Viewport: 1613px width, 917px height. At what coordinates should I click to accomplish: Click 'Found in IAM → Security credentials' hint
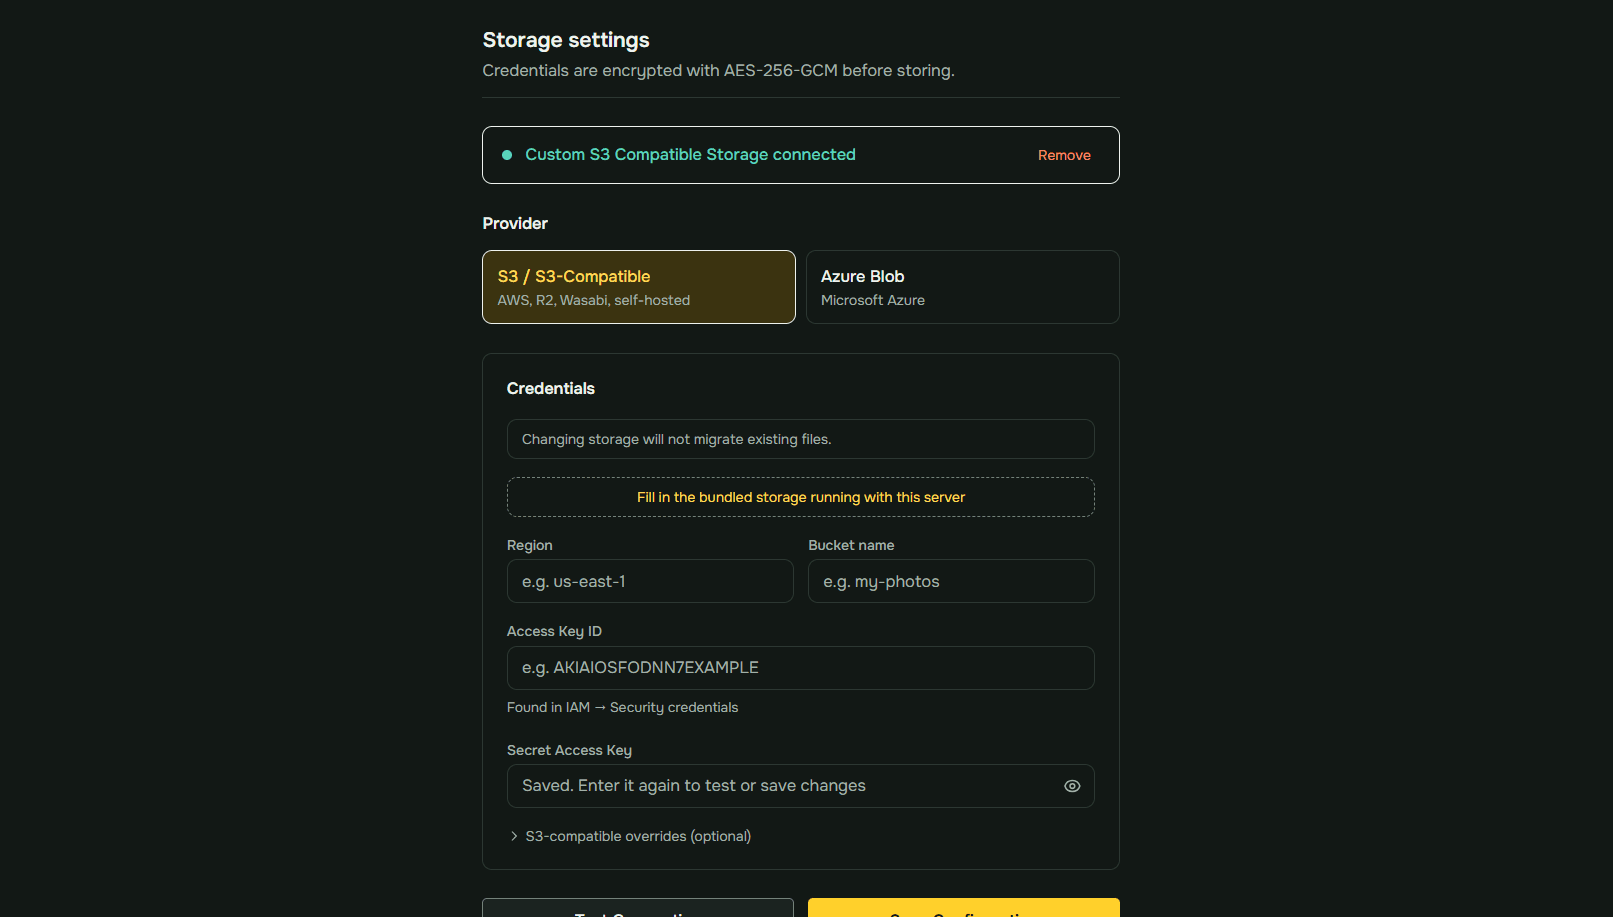tap(622, 707)
